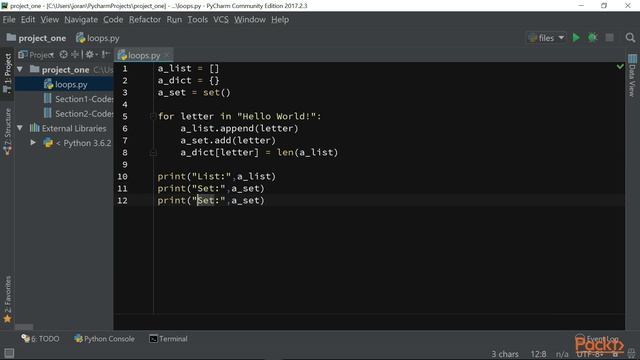The image size is (640, 360).
Task: Collapse the for loop fold marker on line 5
Action: 153,116
